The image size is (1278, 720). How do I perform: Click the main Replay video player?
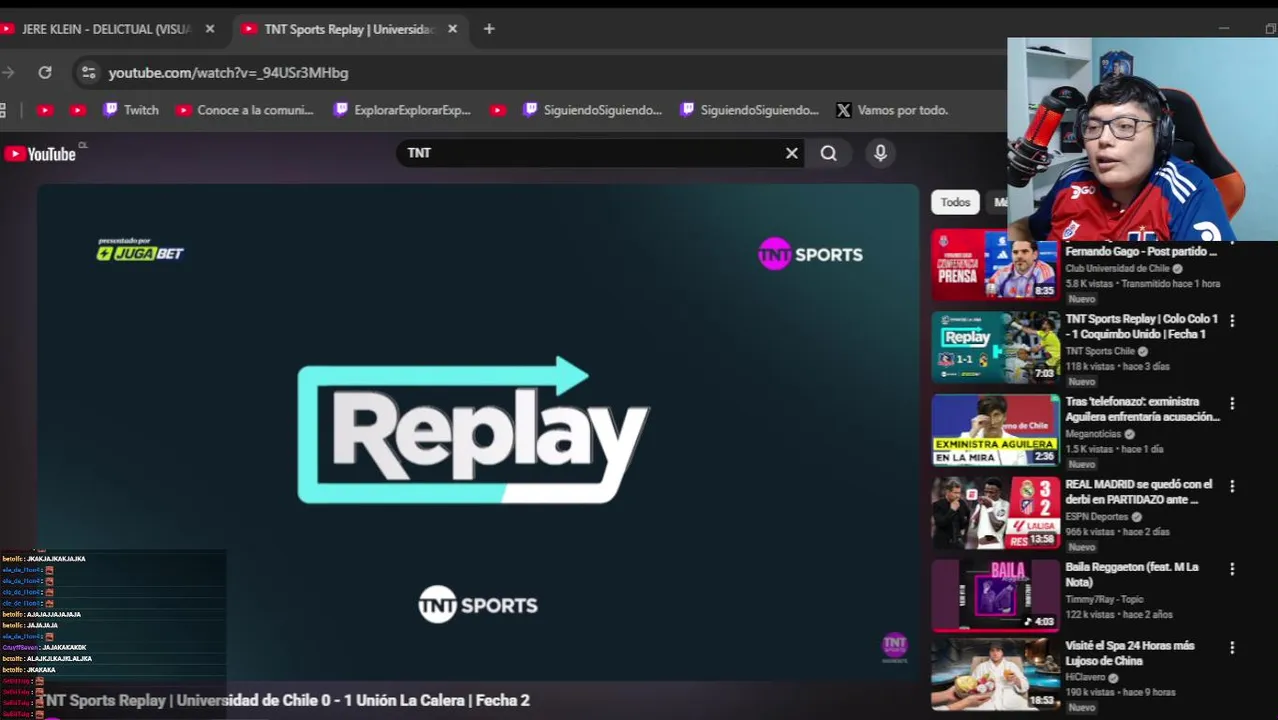click(x=478, y=432)
